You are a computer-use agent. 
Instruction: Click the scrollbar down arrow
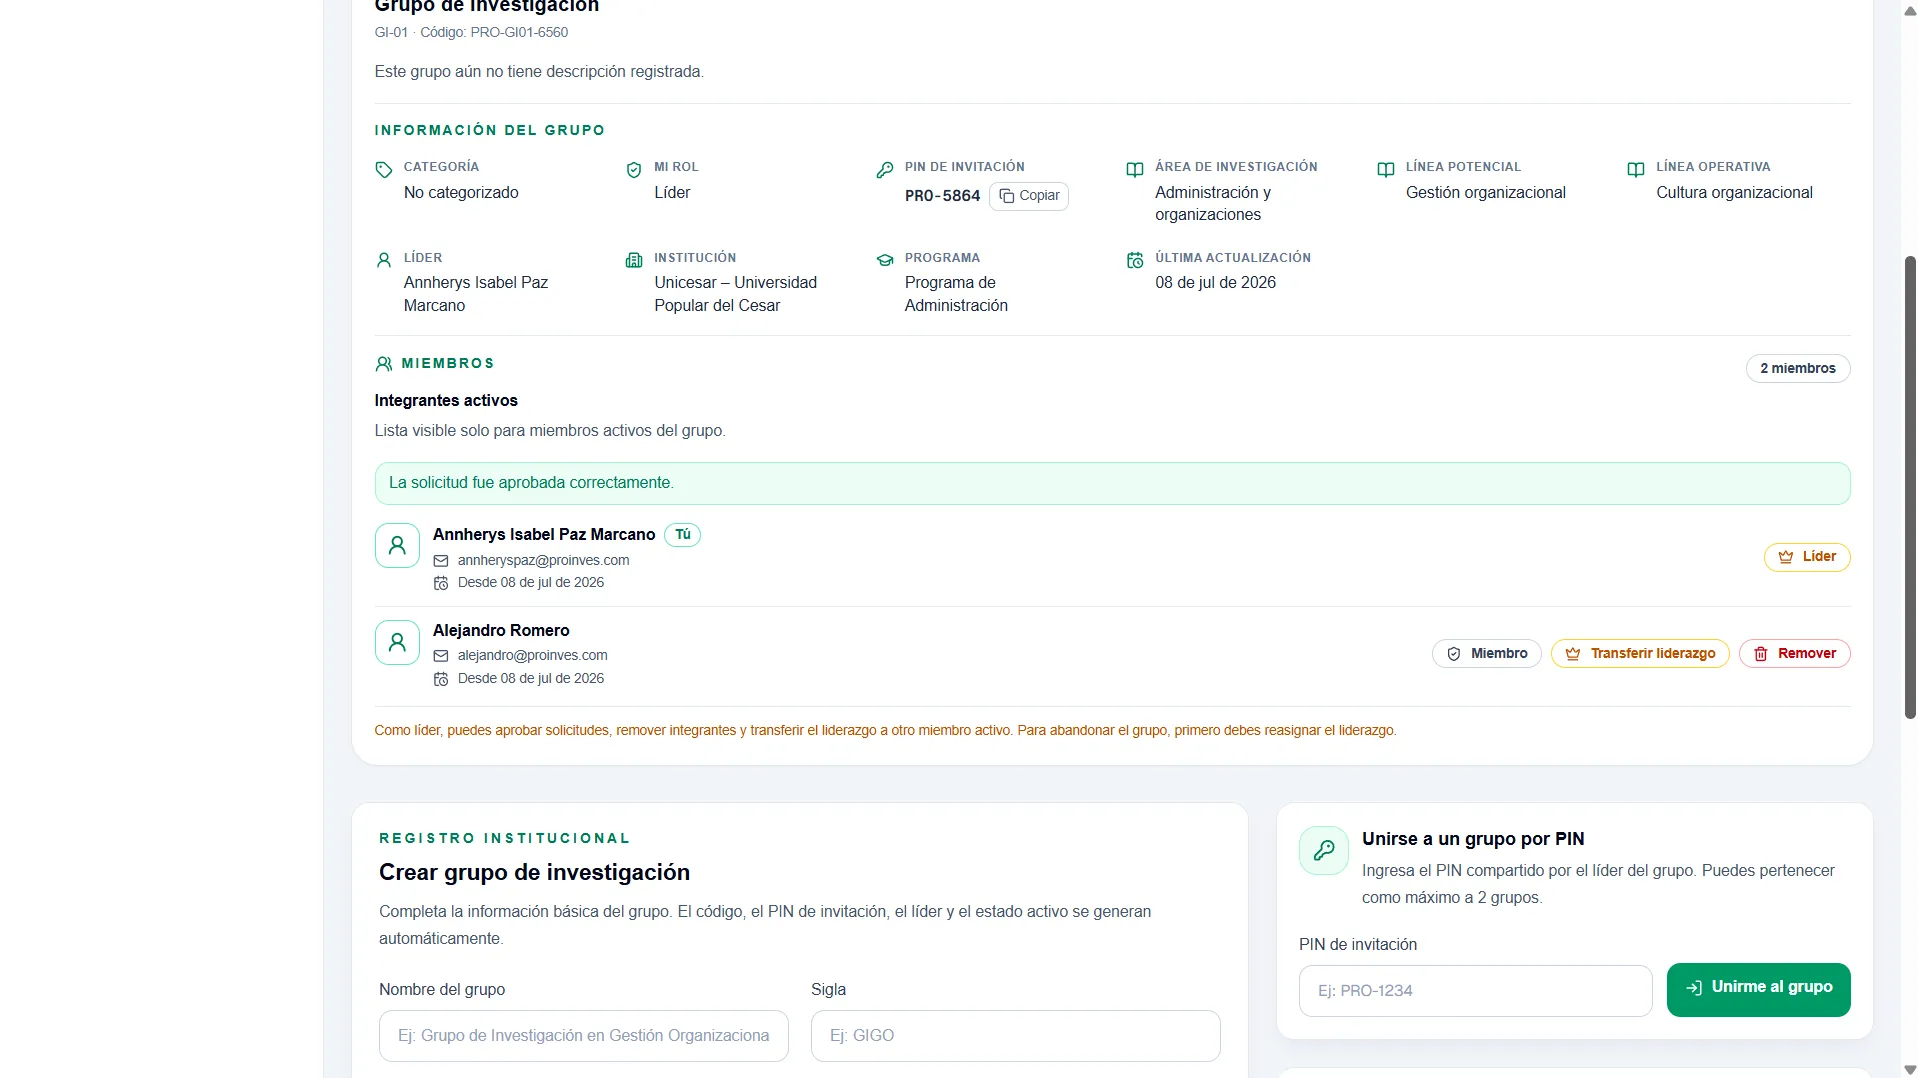coord(1910,1069)
